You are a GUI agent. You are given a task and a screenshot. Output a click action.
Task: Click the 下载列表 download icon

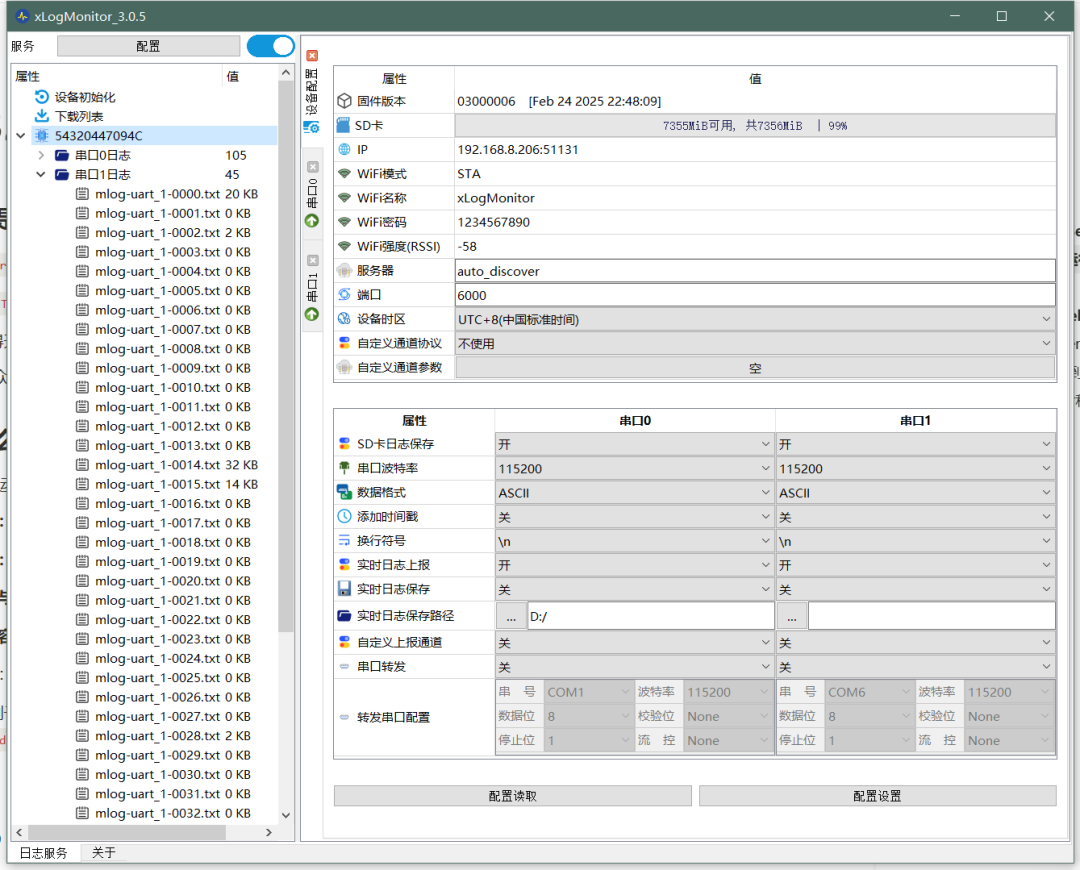(x=41, y=116)
